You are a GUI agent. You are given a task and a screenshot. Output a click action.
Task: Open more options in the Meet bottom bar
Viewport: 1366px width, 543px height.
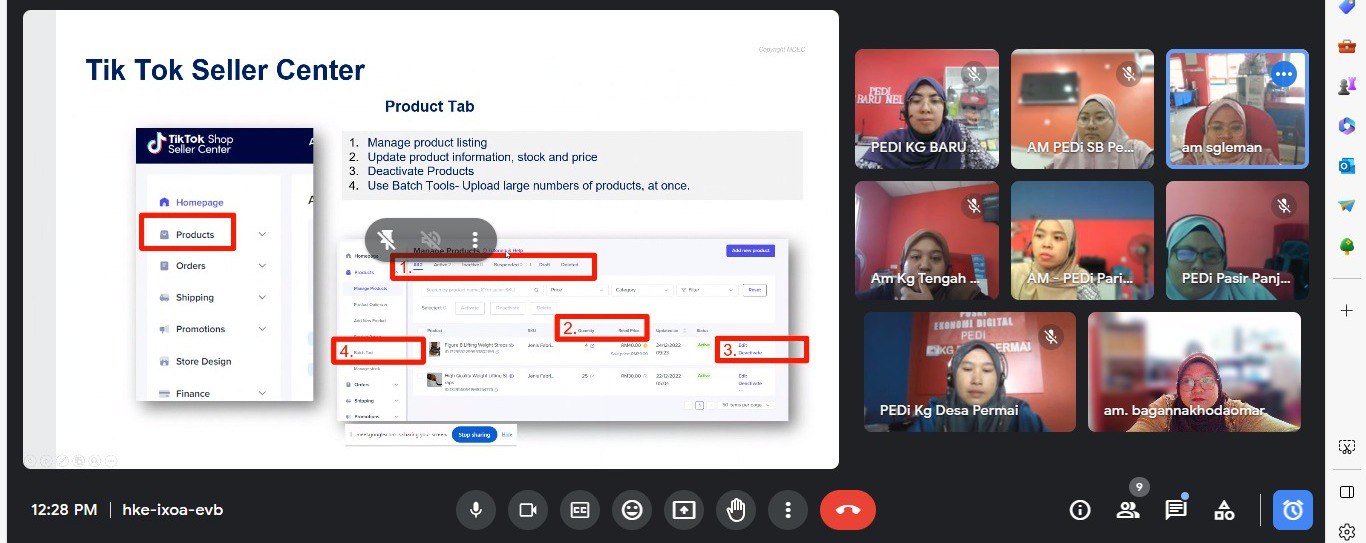click(788, 510)
